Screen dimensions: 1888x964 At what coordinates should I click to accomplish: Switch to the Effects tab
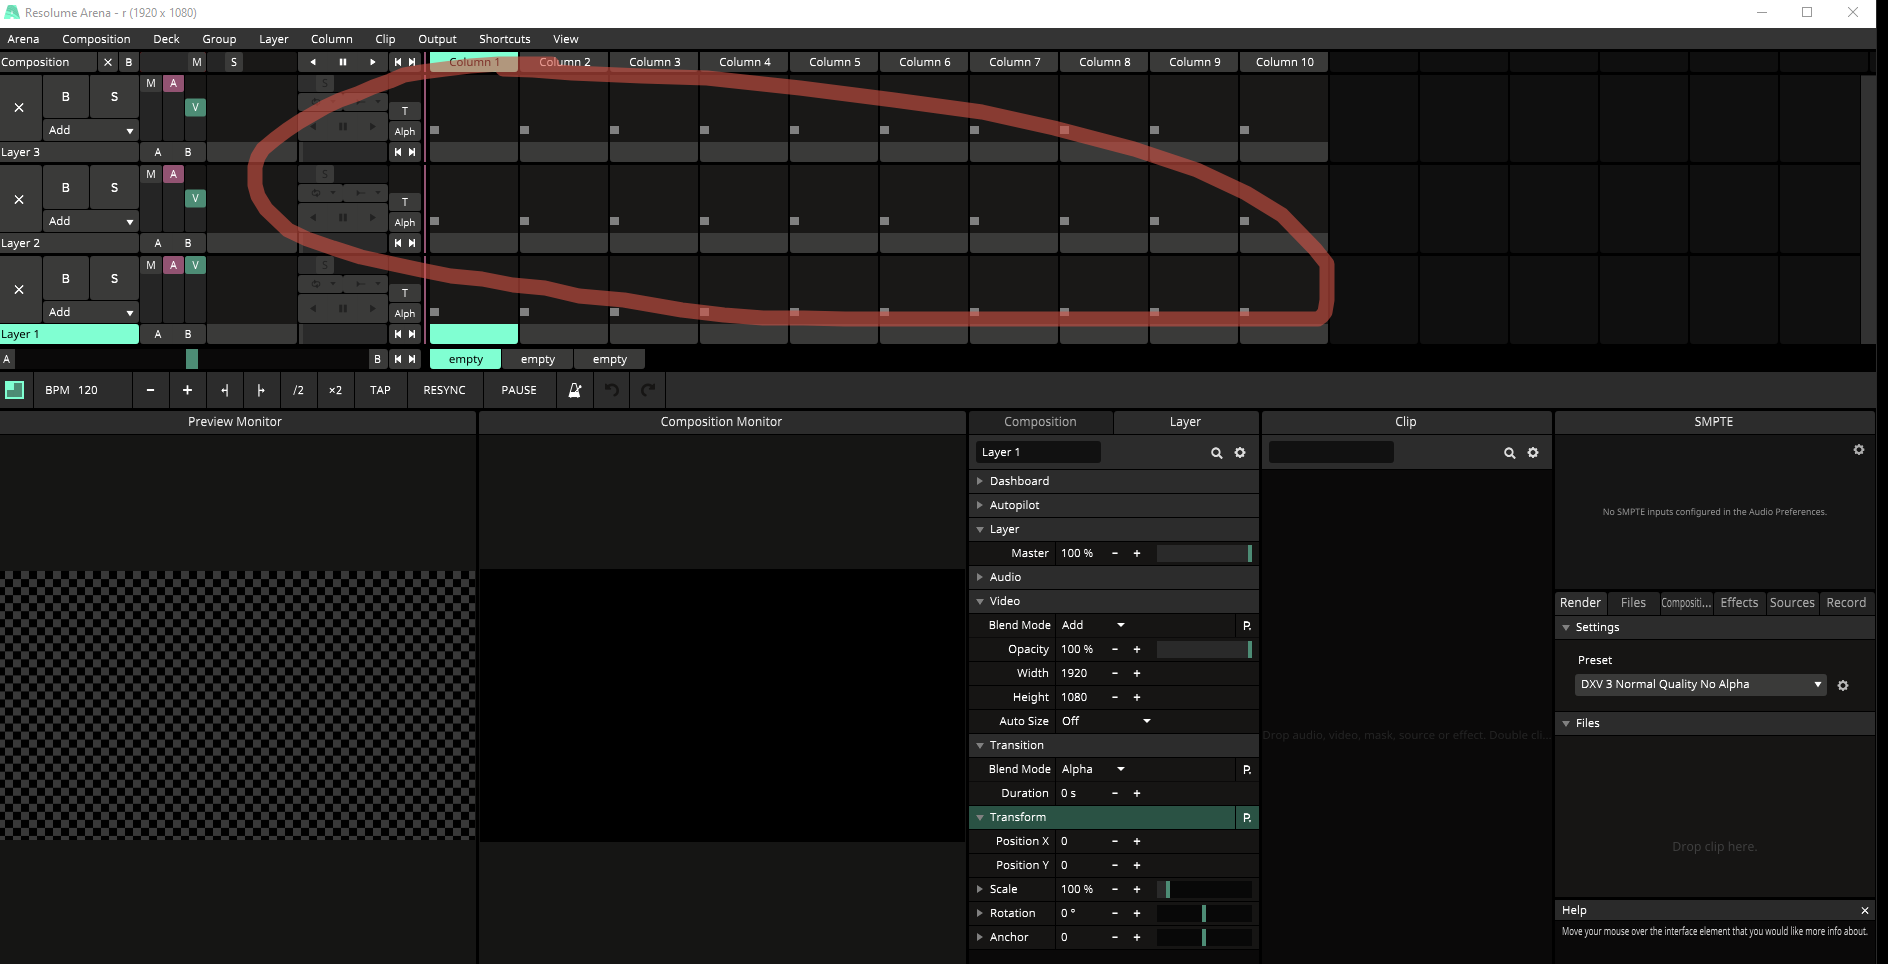click(x=1738, y=603)
